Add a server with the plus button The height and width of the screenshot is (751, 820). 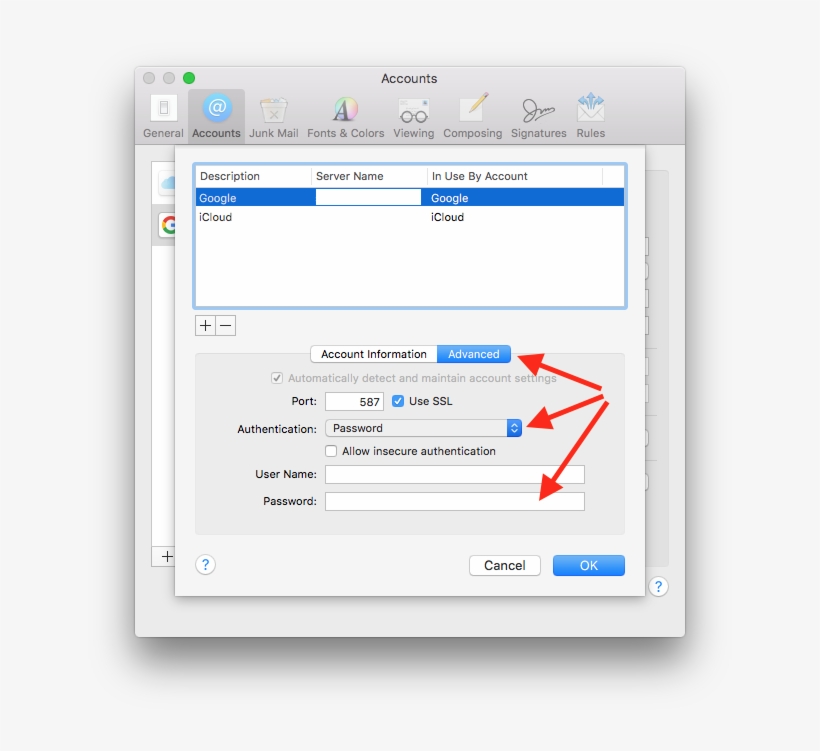pyautogui.click(x=205, y=325)
